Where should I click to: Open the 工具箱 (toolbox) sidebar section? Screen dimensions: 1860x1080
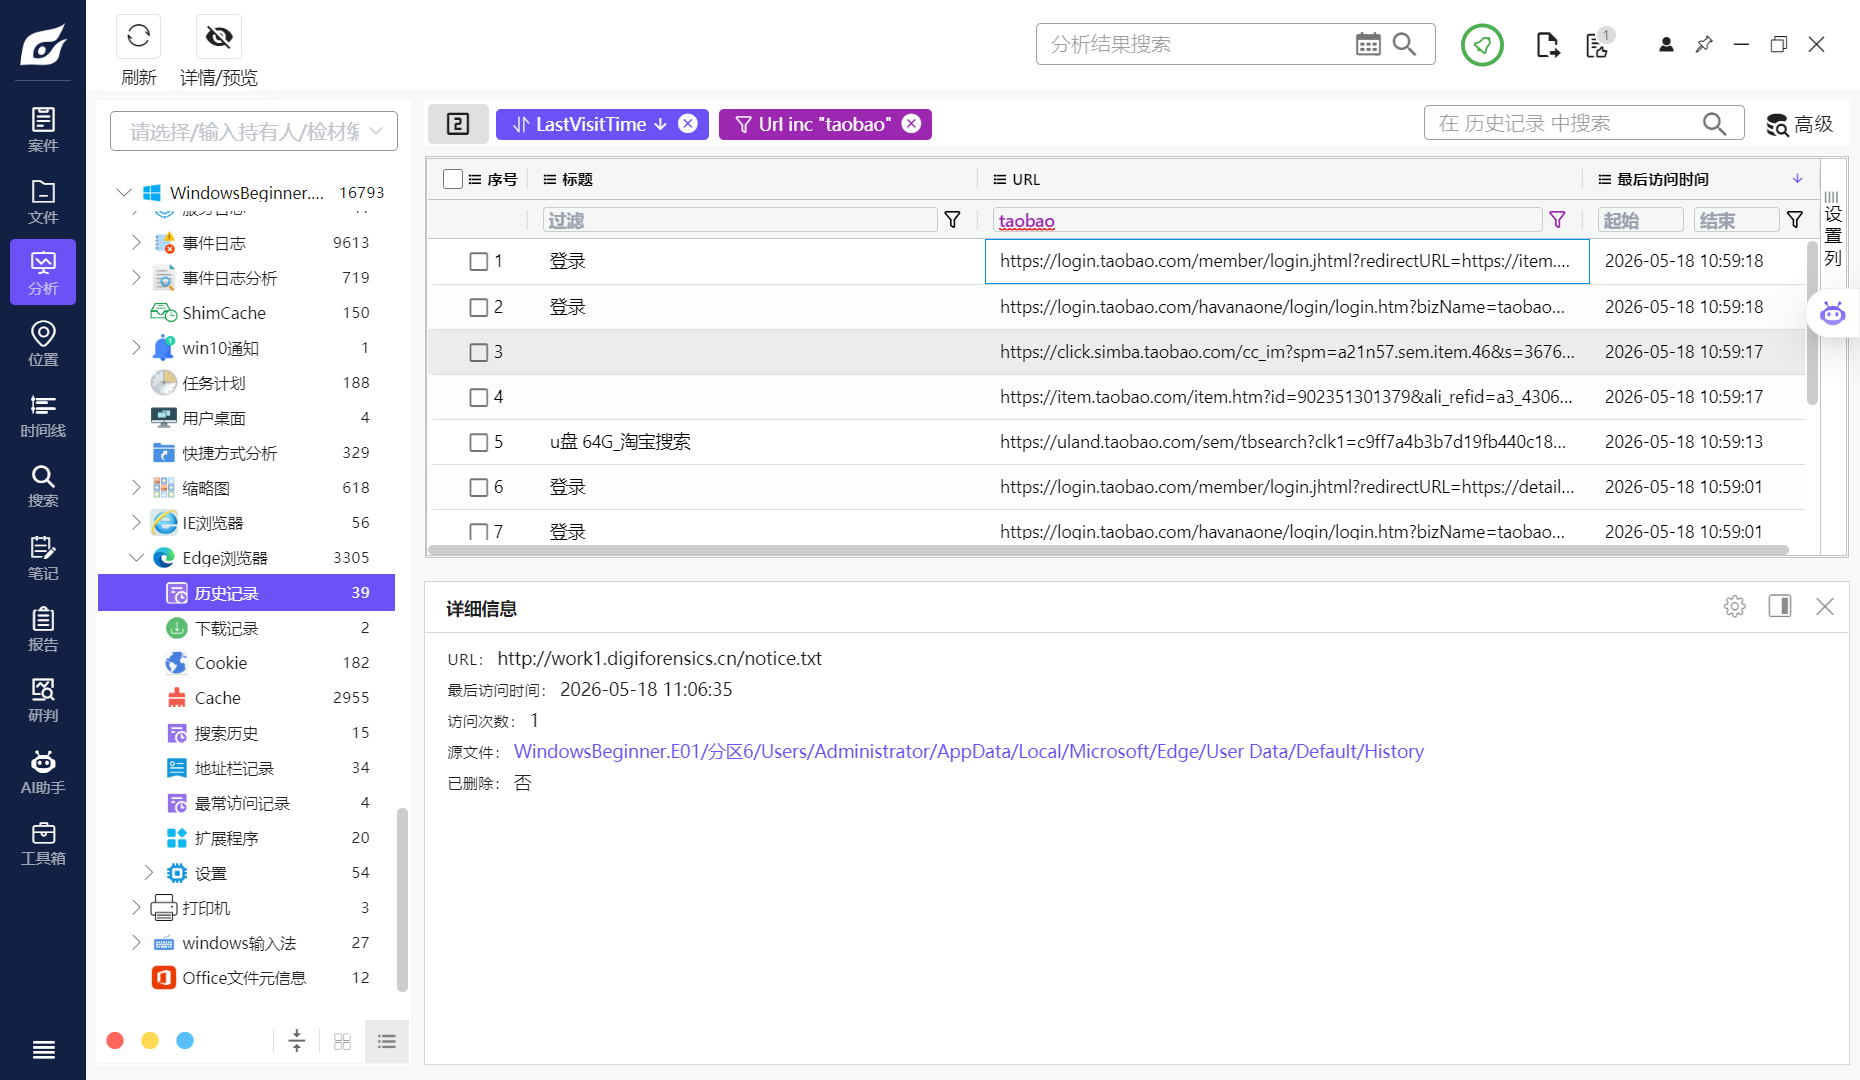(43, 843)
